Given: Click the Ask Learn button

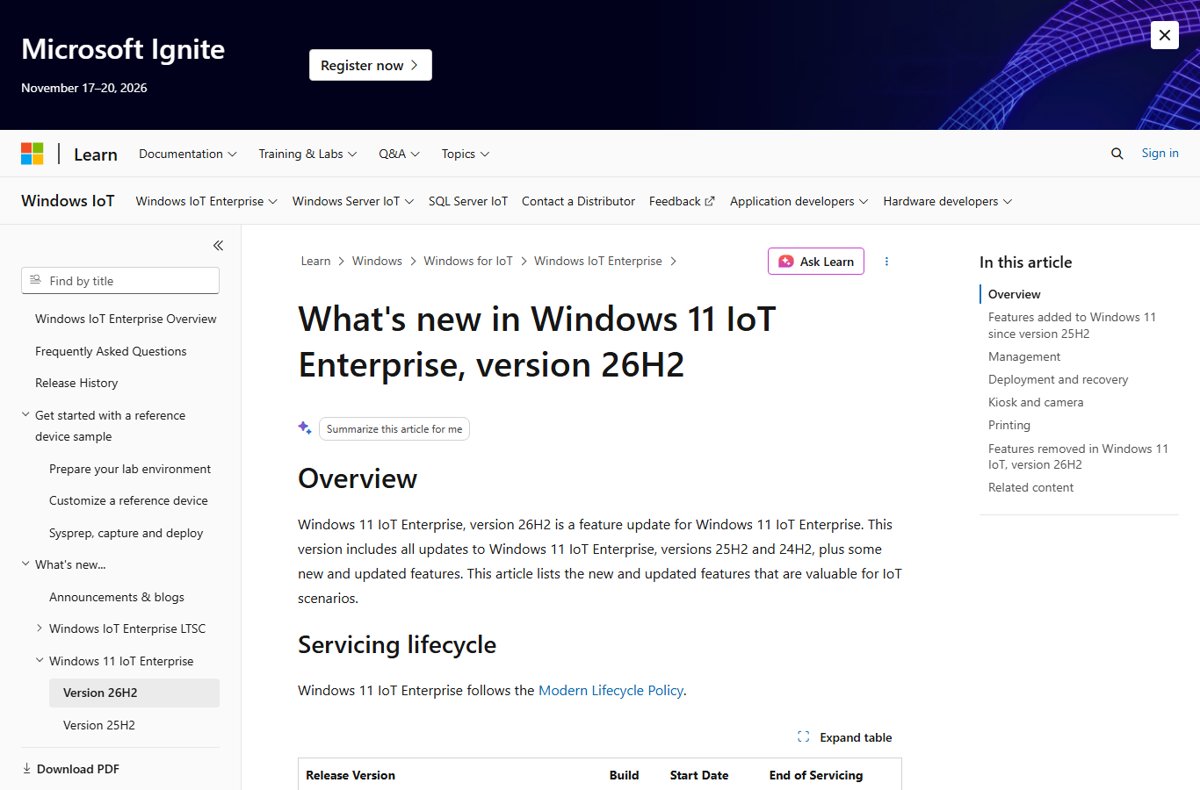Looking at the screenshot, I should (816, 261).
